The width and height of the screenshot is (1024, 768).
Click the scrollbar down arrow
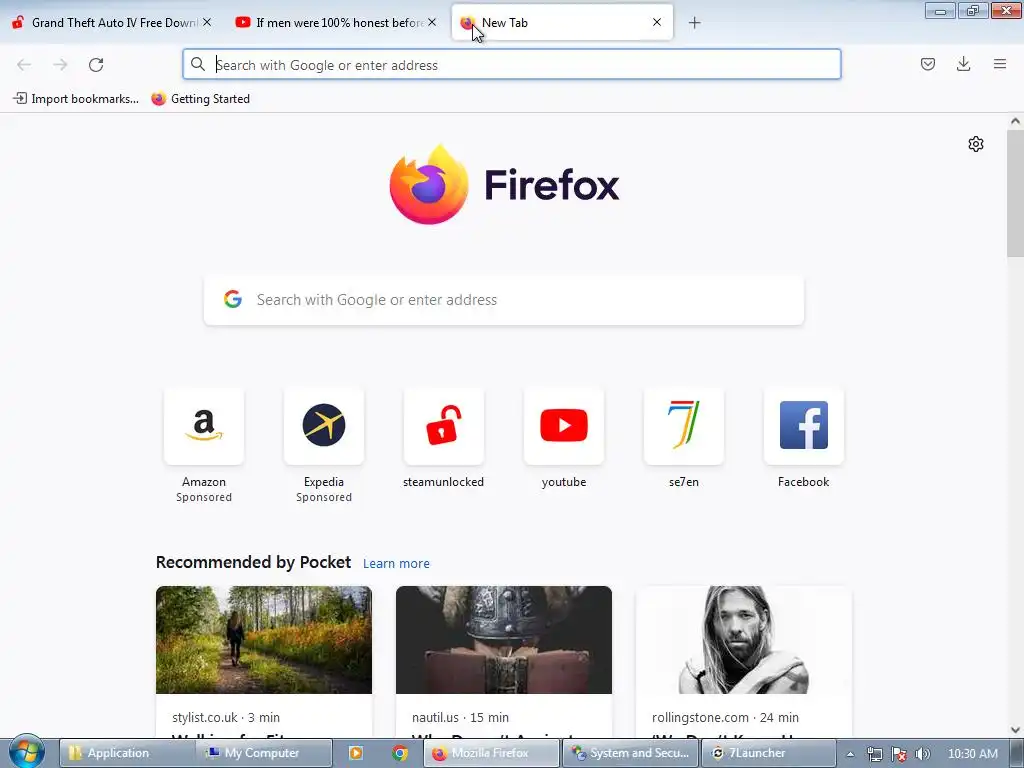[x=1015, y=730]
